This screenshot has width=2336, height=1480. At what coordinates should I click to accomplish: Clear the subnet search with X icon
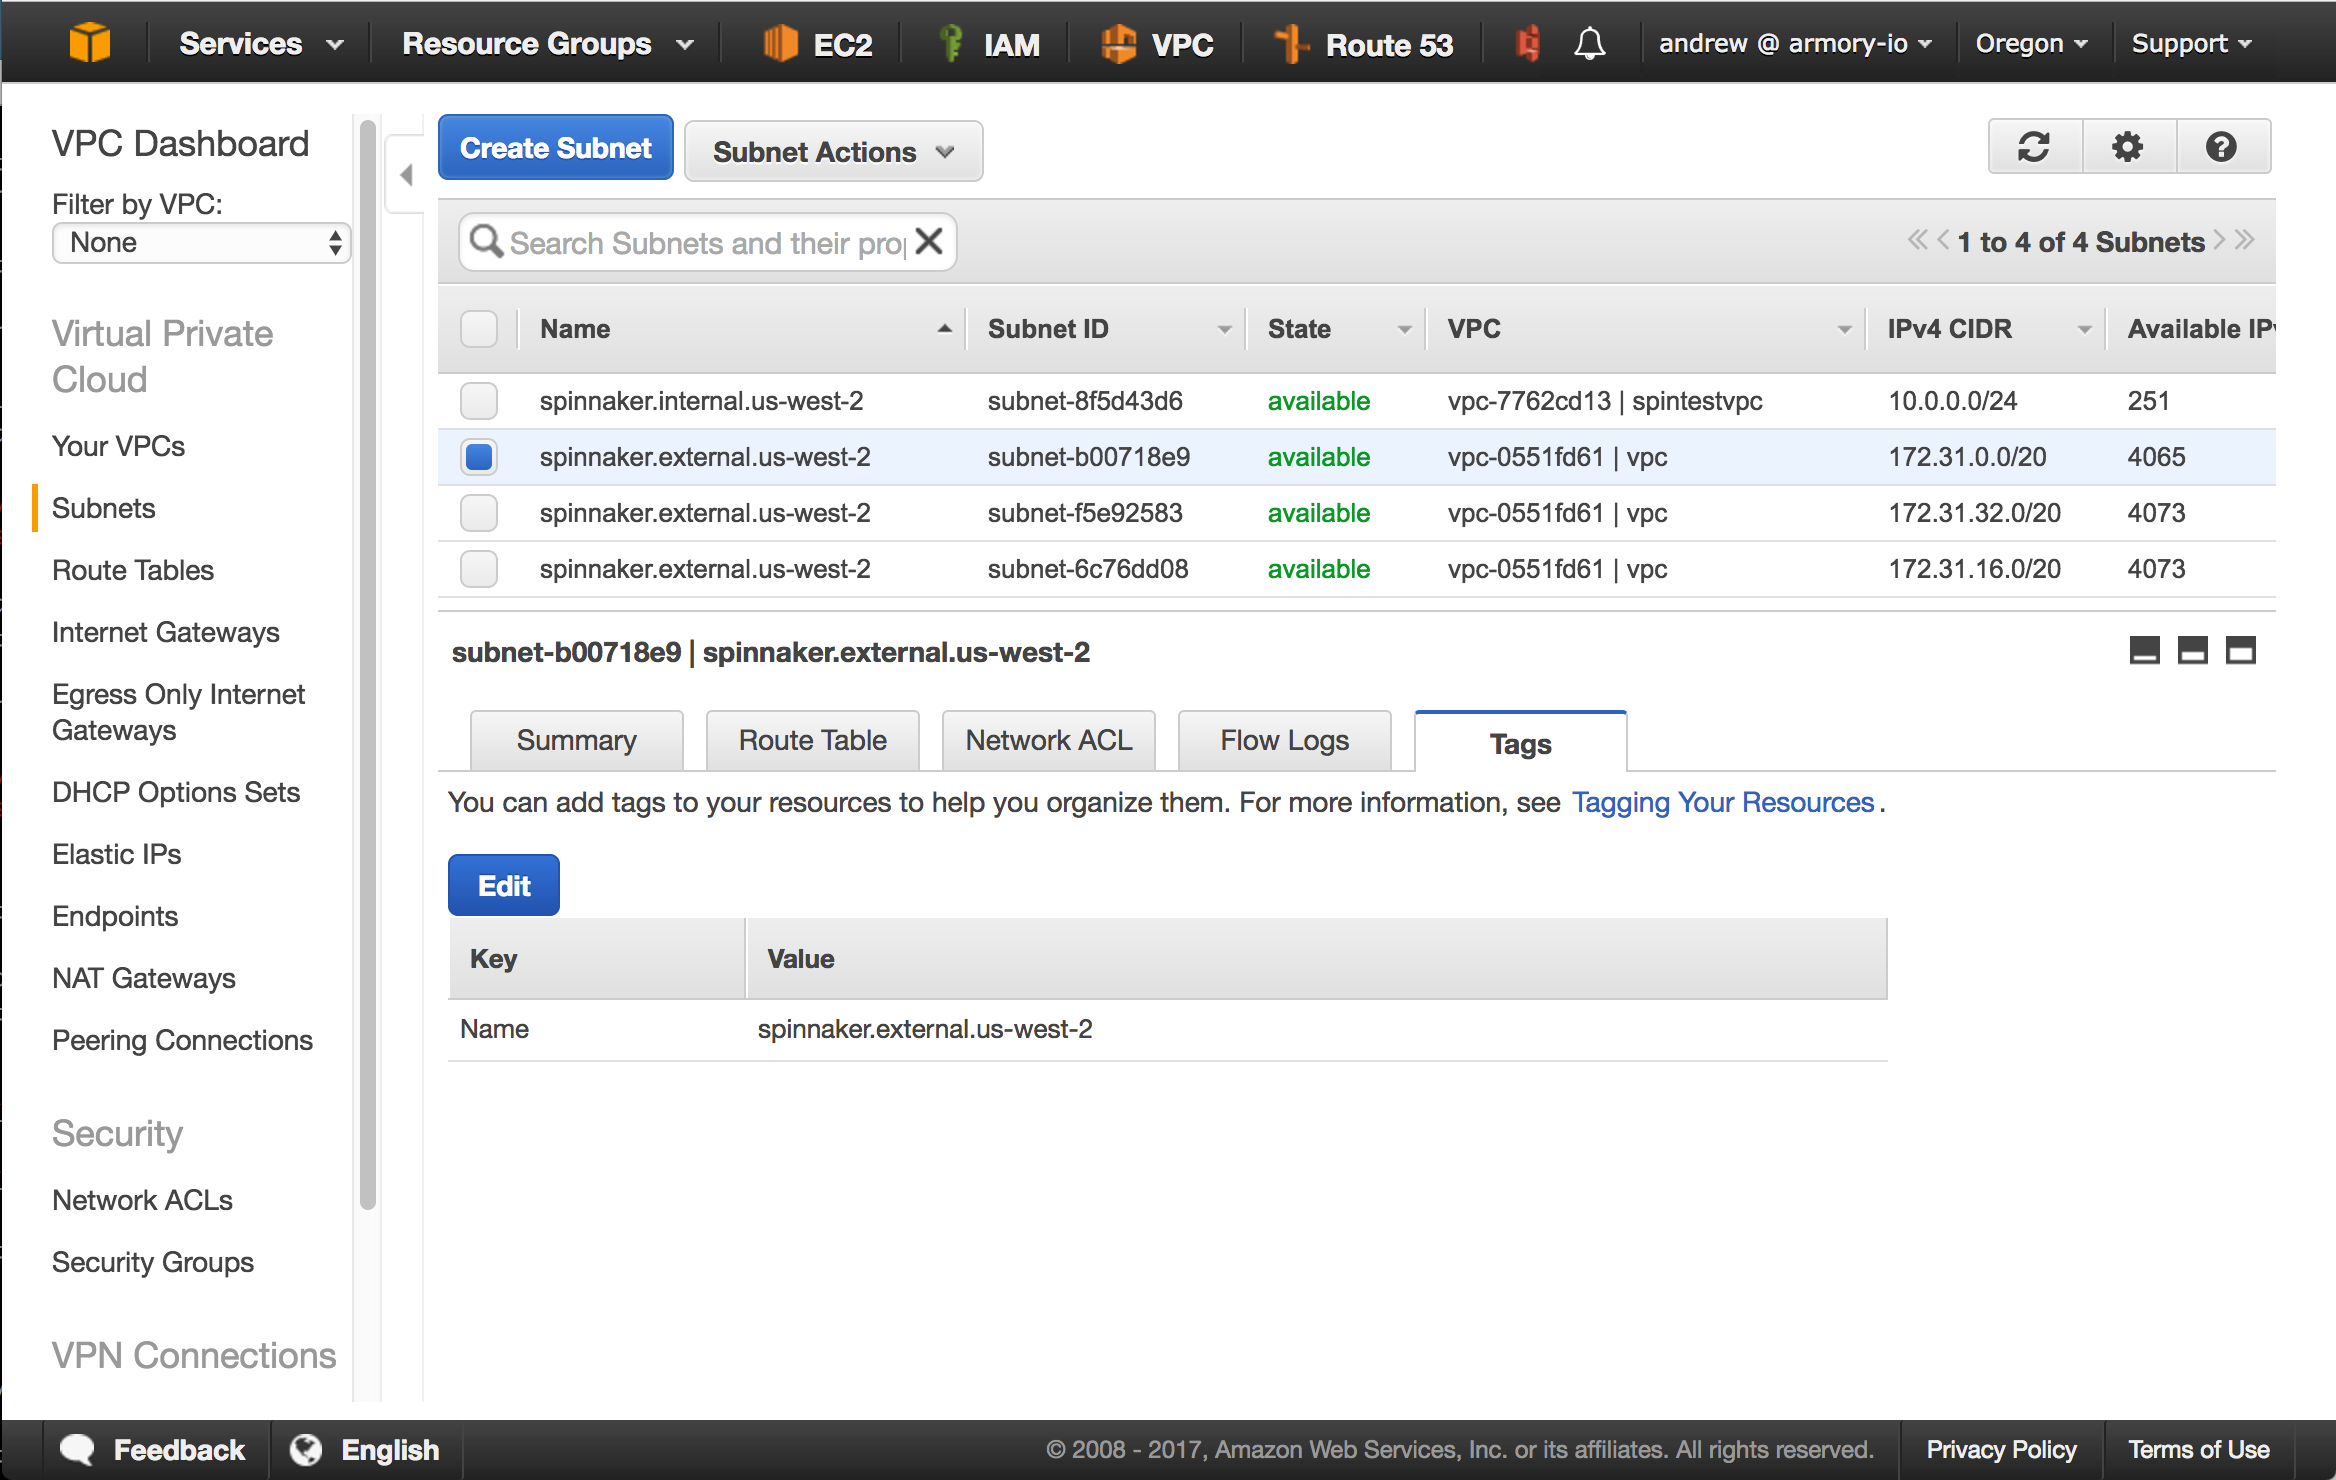pos(929,241)
